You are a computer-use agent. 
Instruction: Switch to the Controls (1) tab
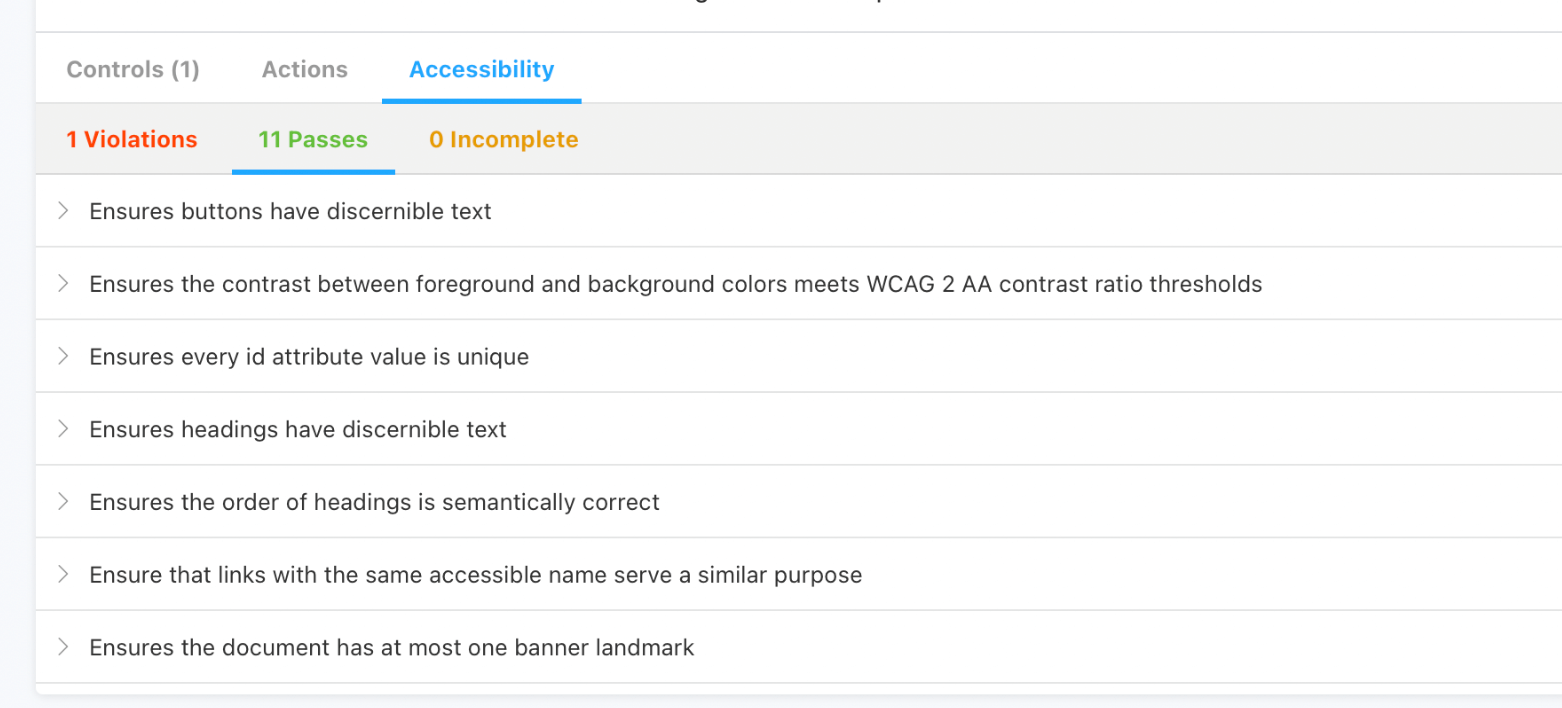[133, 70]
